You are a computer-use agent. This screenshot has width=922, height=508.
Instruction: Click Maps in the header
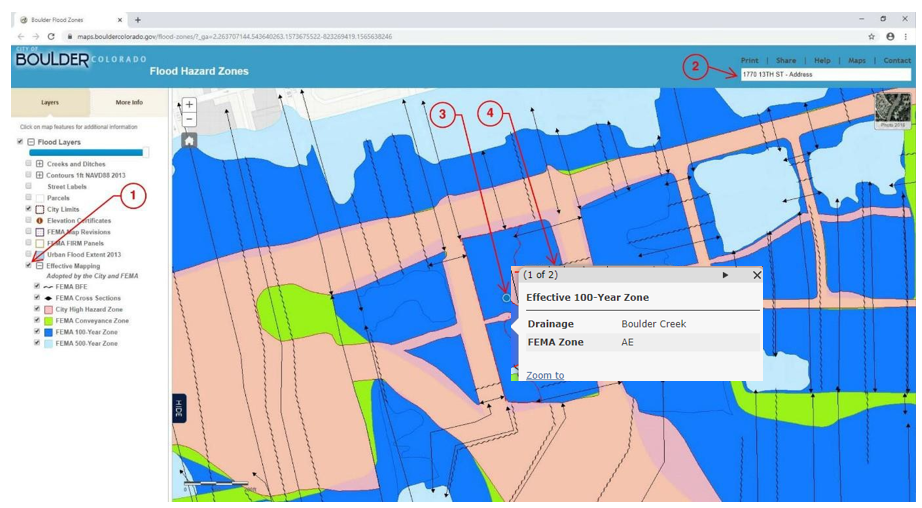(857, 61)
